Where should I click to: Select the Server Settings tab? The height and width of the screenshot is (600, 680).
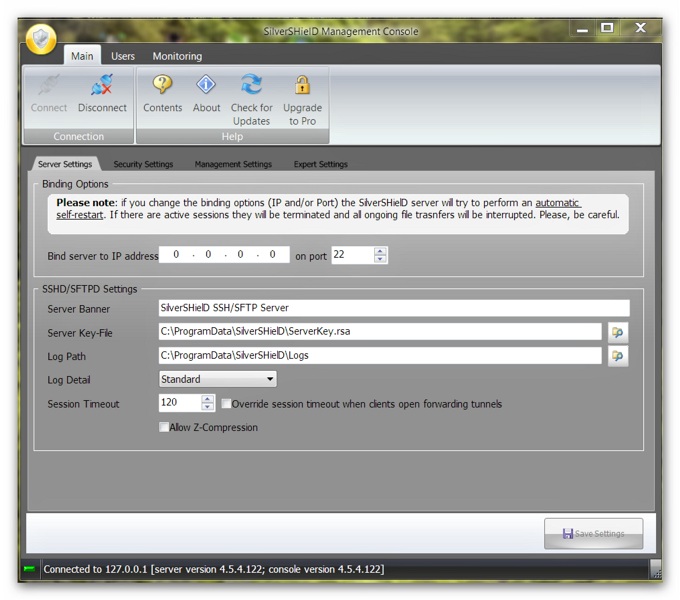point(65,164)
